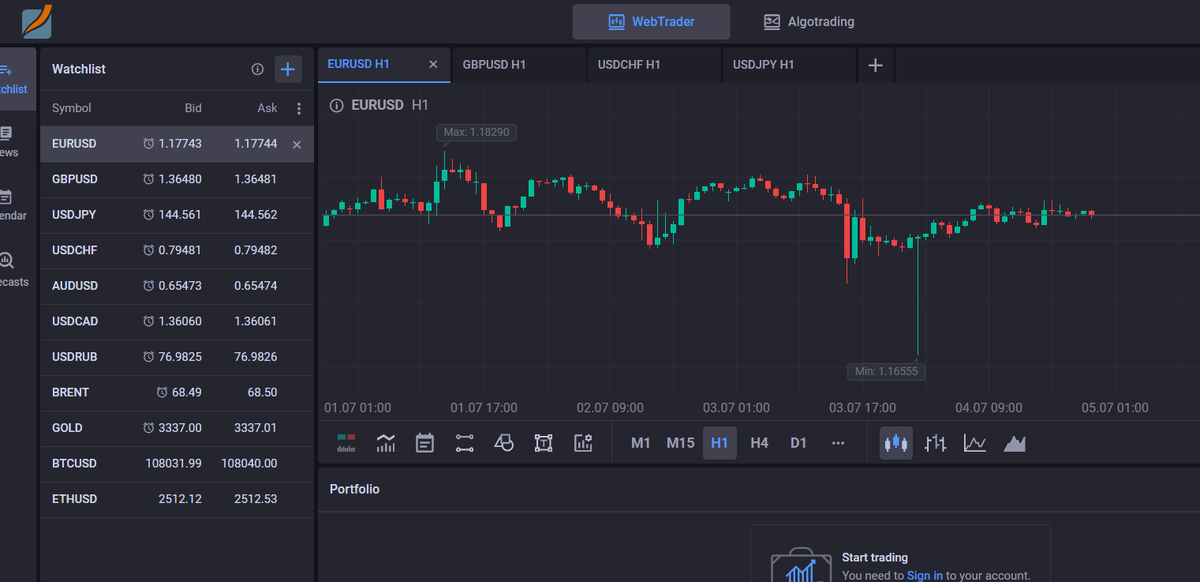Select BRENT row in the watchlist

click(x=177, y=392)
